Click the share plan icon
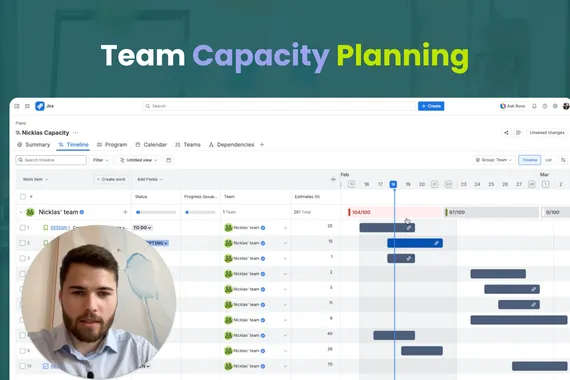The width and height of the screenshot is (570, 380). click(x=506, y=133)
